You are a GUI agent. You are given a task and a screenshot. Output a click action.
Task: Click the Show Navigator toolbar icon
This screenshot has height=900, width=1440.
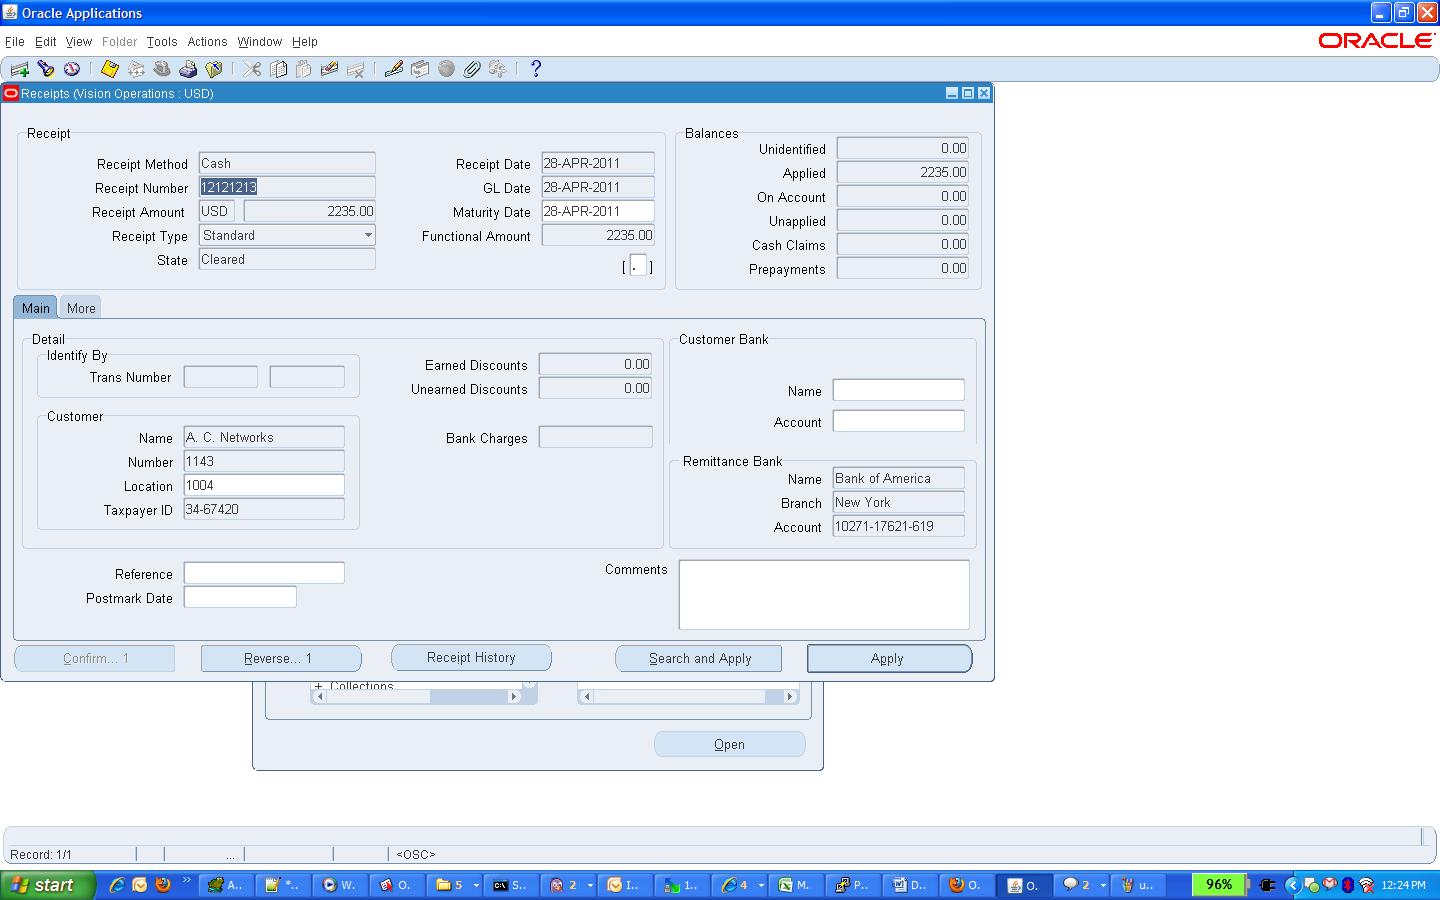tap(72, 69)
